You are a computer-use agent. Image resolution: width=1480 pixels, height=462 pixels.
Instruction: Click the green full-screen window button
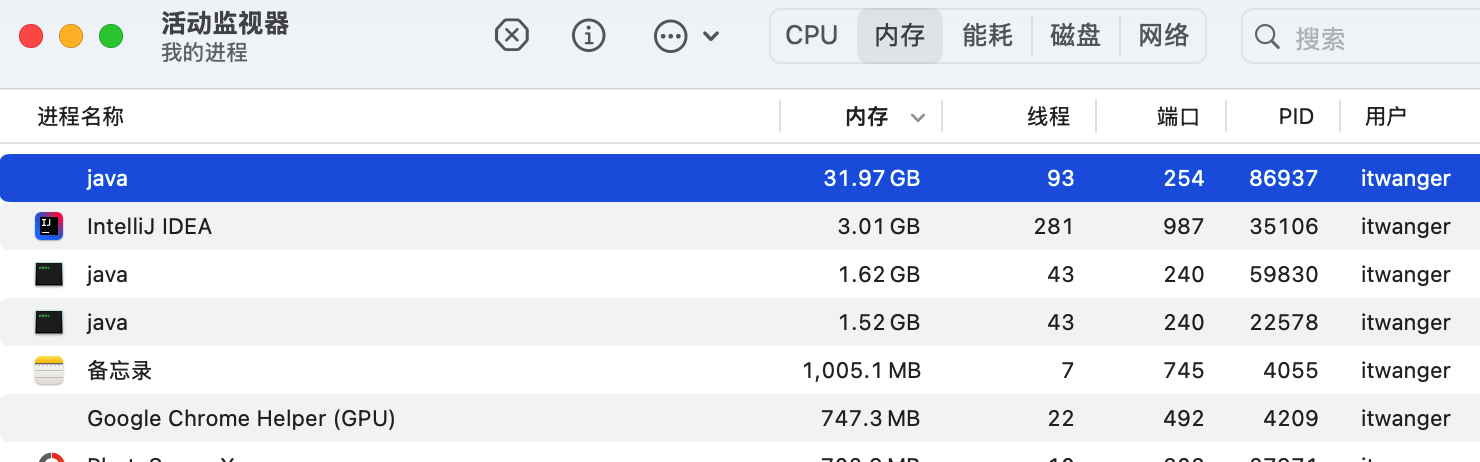(x=111, y=36)
